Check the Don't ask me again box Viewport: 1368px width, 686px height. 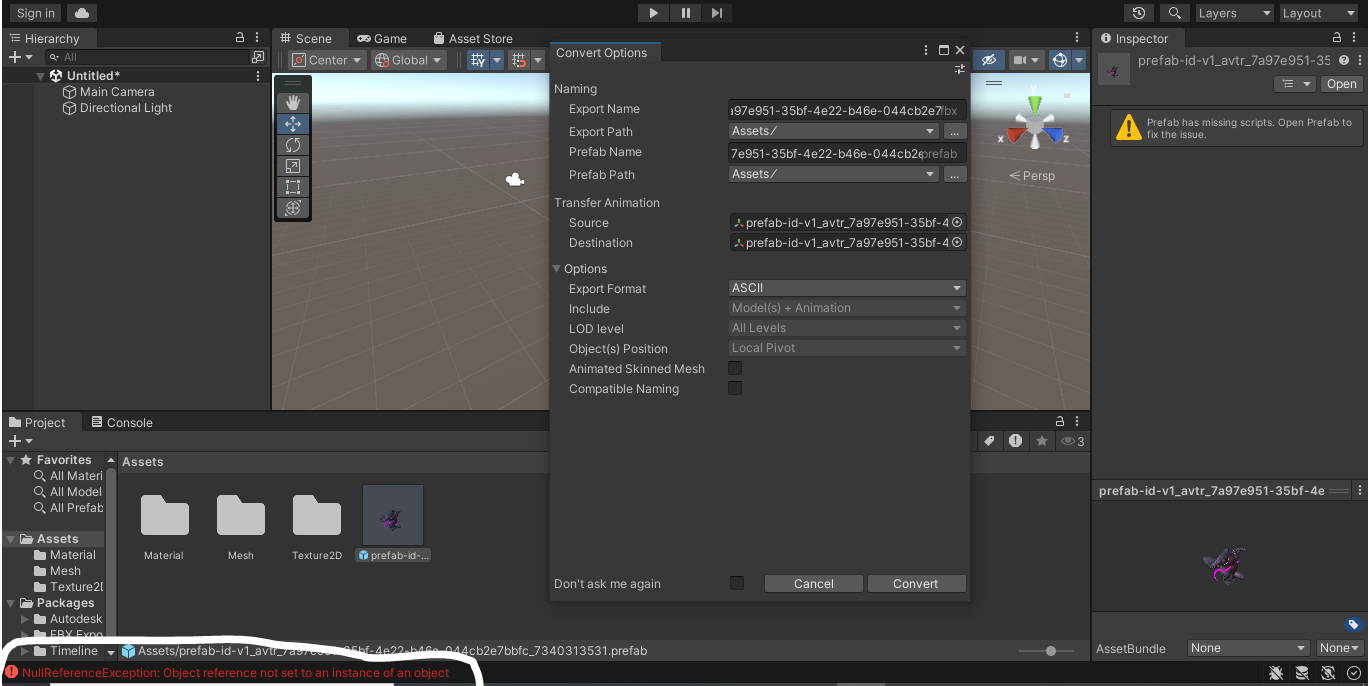pos(737,583)
